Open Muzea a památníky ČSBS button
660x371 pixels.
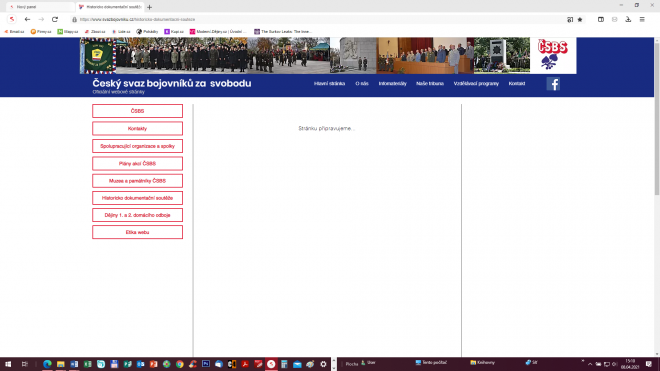coord(137,181)
